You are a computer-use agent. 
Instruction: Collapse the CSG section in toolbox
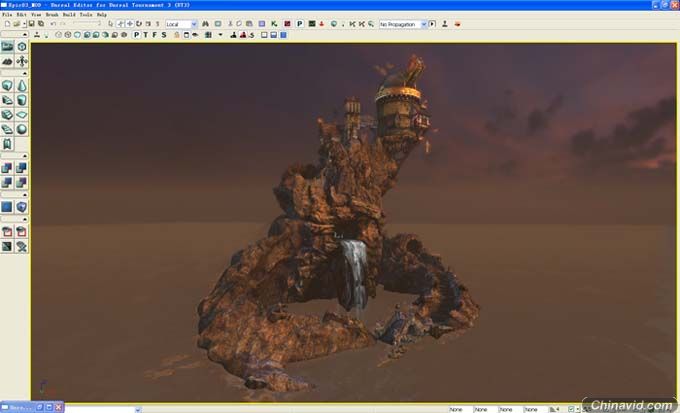pyautogui.click(x=25, y=156)
